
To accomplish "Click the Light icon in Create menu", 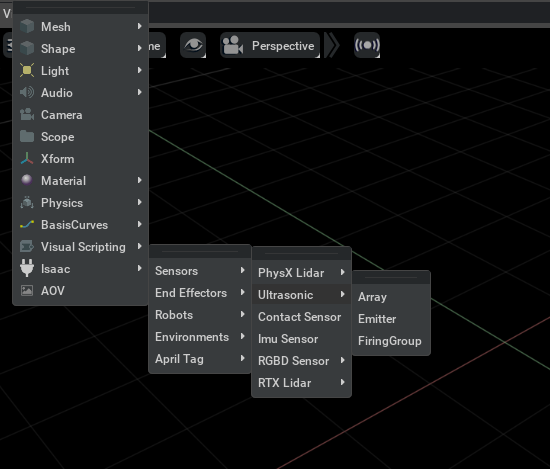I will point(27,70).
